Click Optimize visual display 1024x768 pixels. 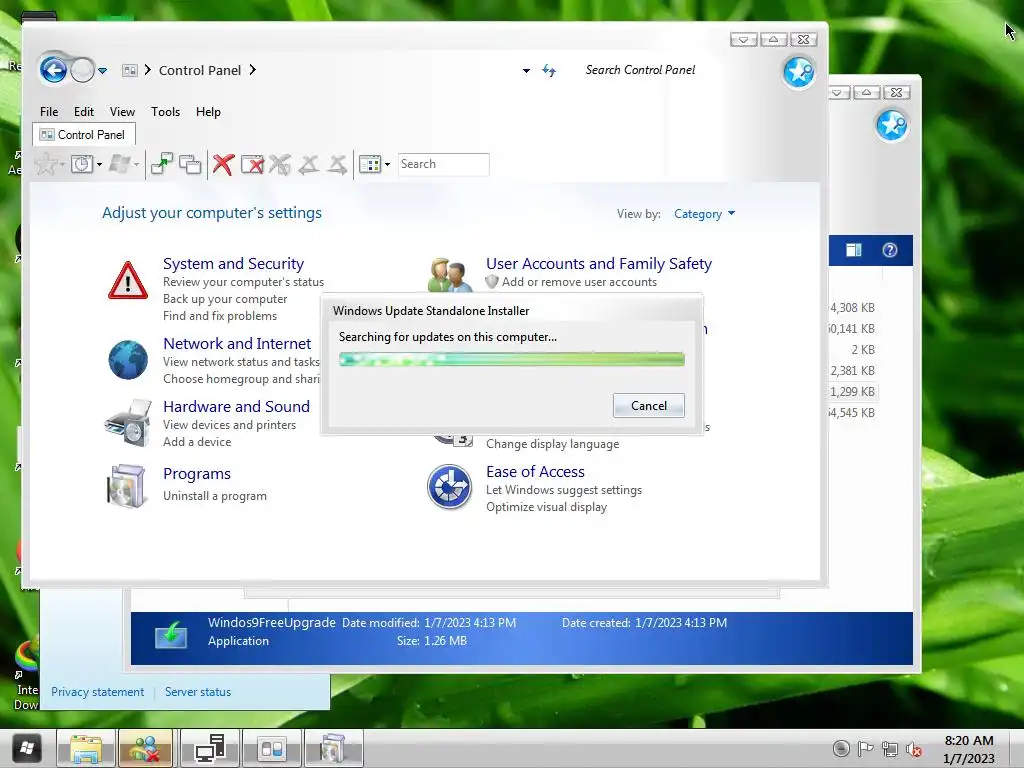[546, 507]
